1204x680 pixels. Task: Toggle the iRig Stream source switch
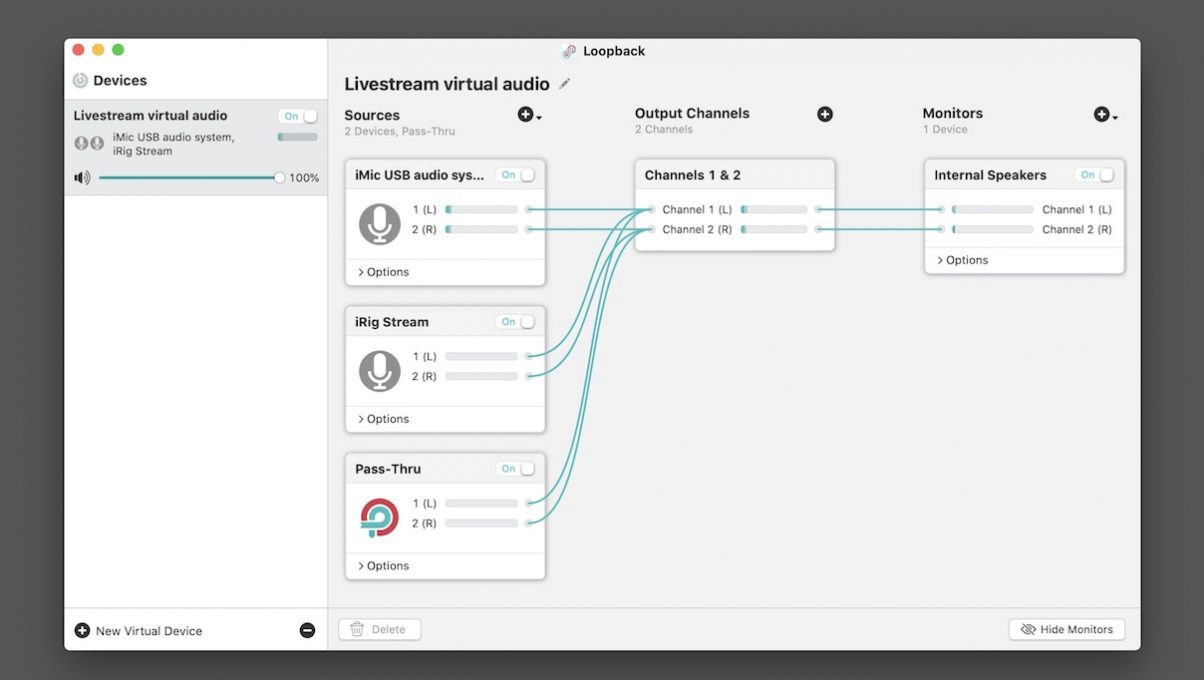point(516,322)
